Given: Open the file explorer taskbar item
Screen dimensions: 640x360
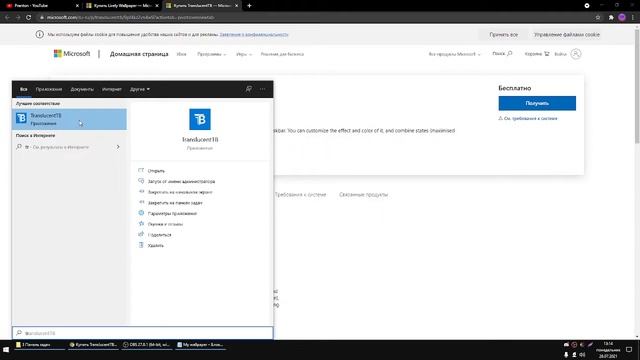Looking at the screenshot, I should click(x=39, y=345).
